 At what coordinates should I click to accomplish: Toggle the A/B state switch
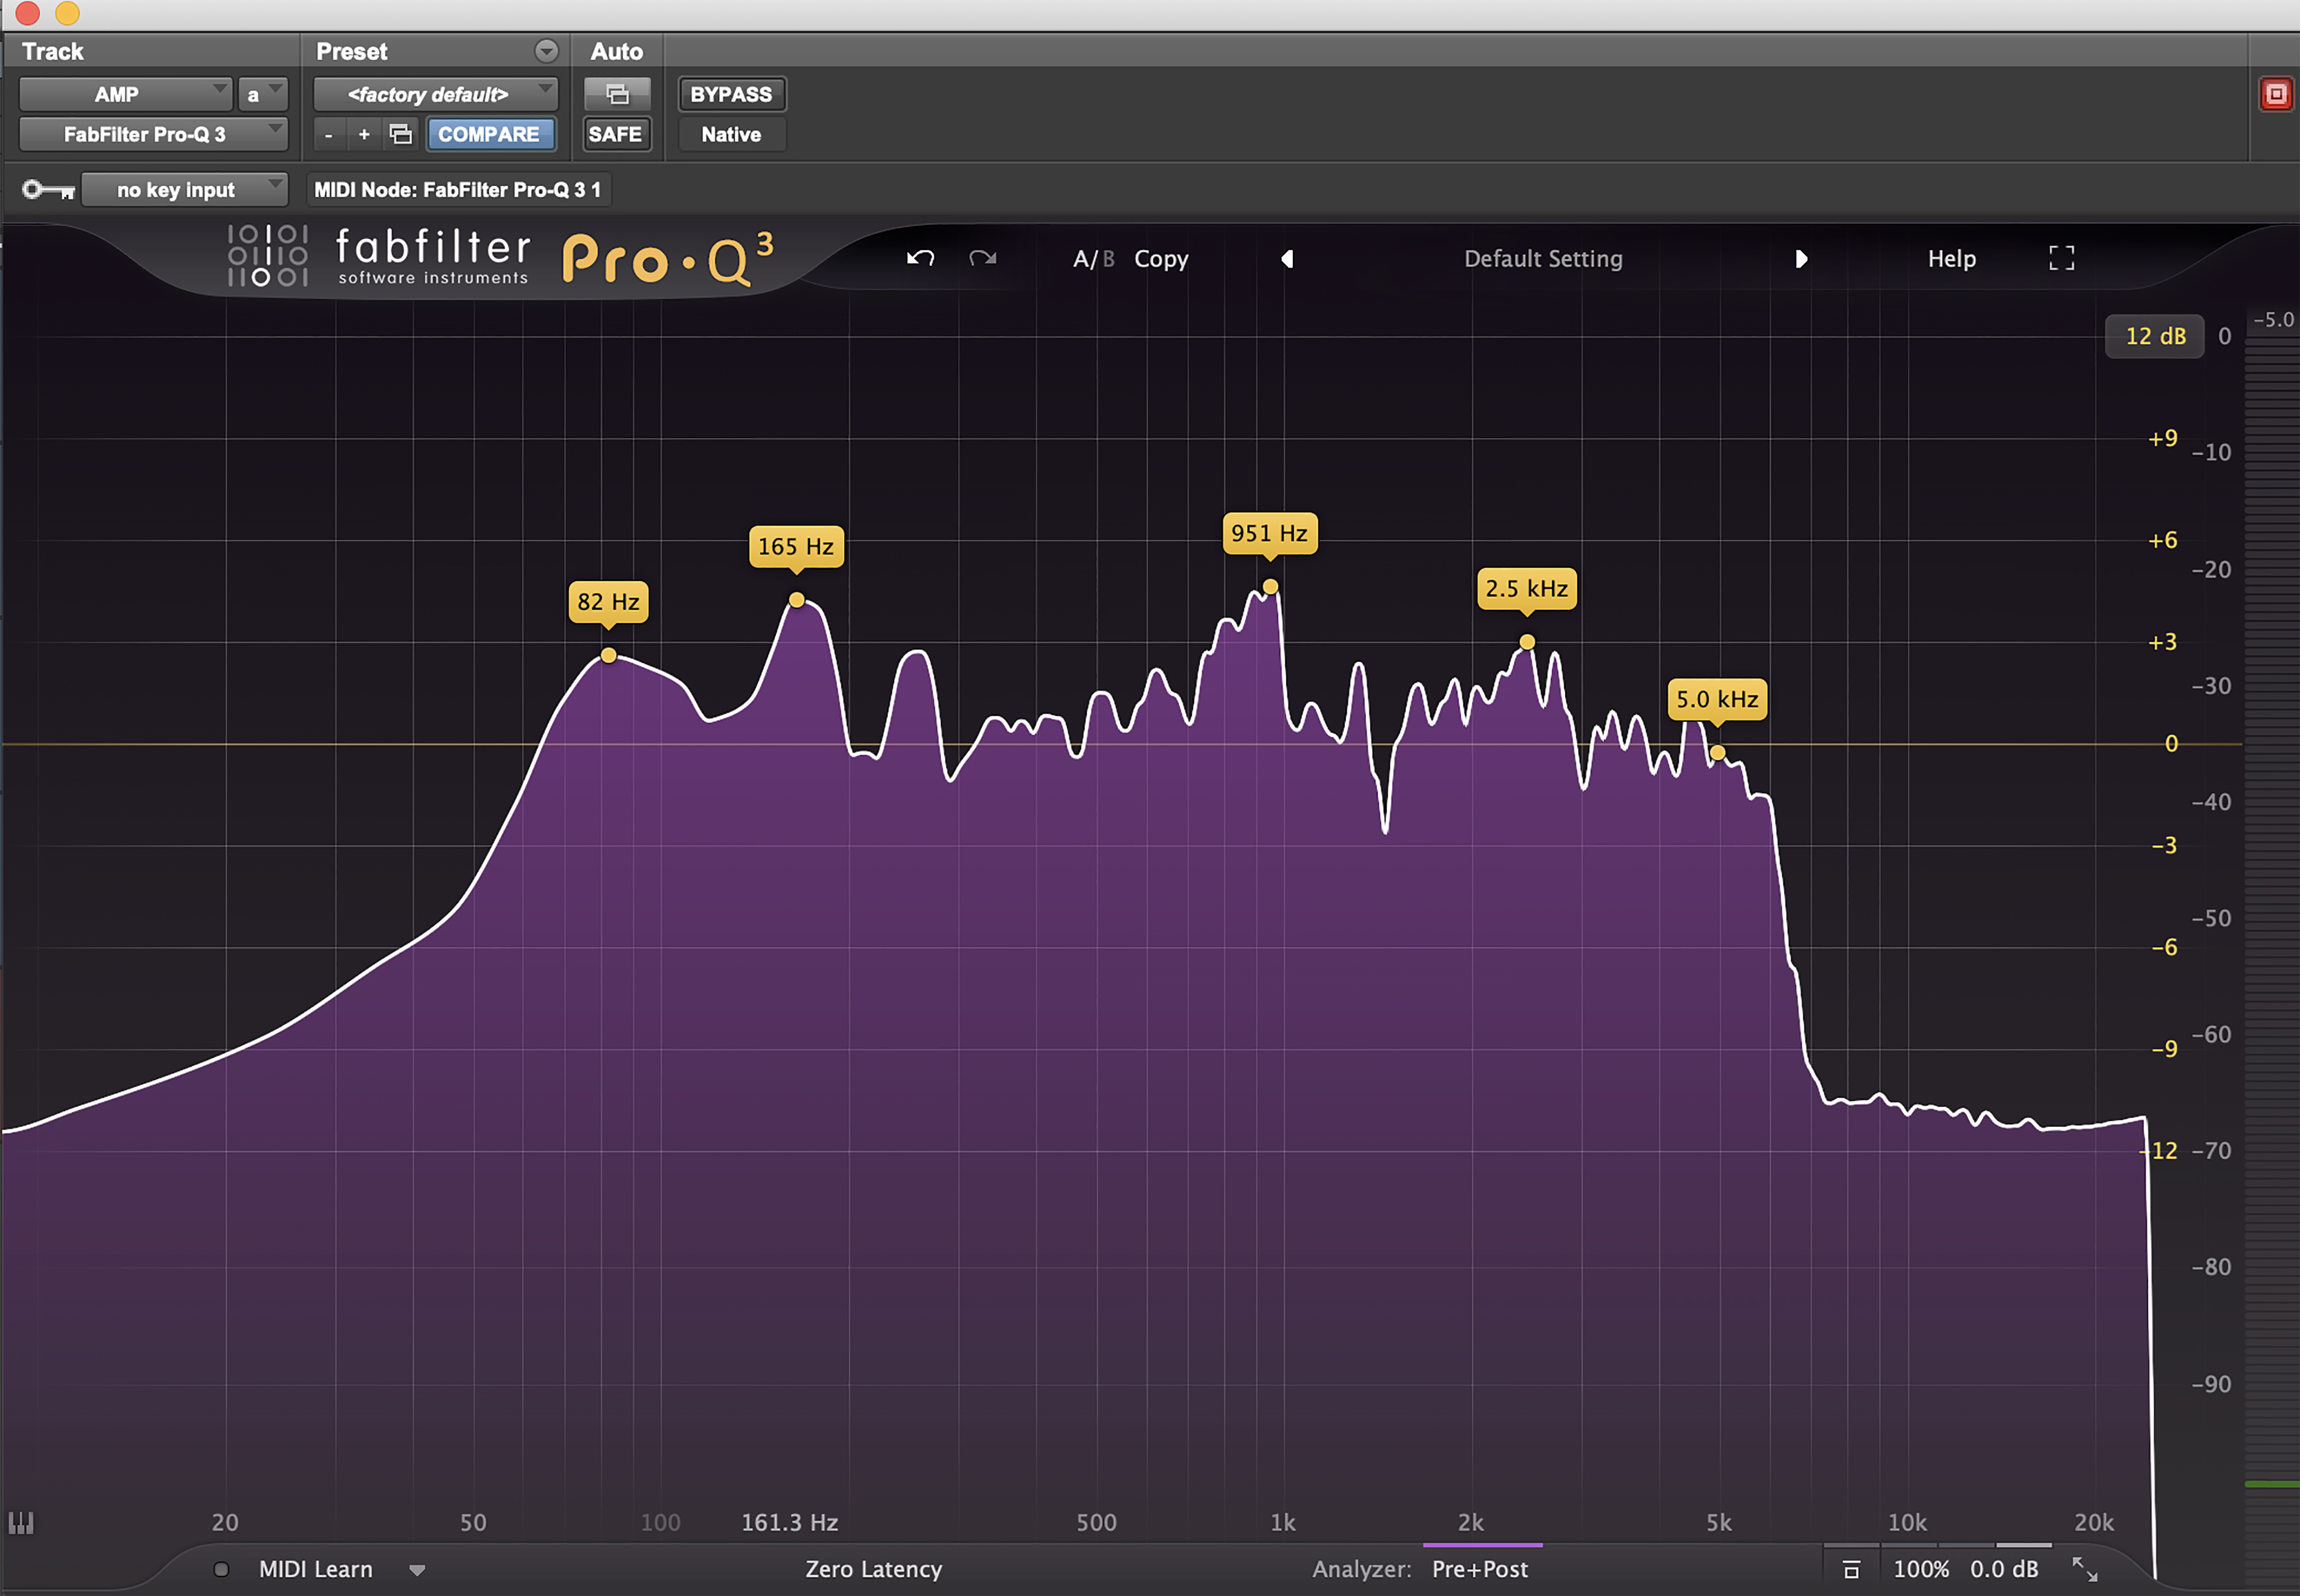coord(1093,259)
